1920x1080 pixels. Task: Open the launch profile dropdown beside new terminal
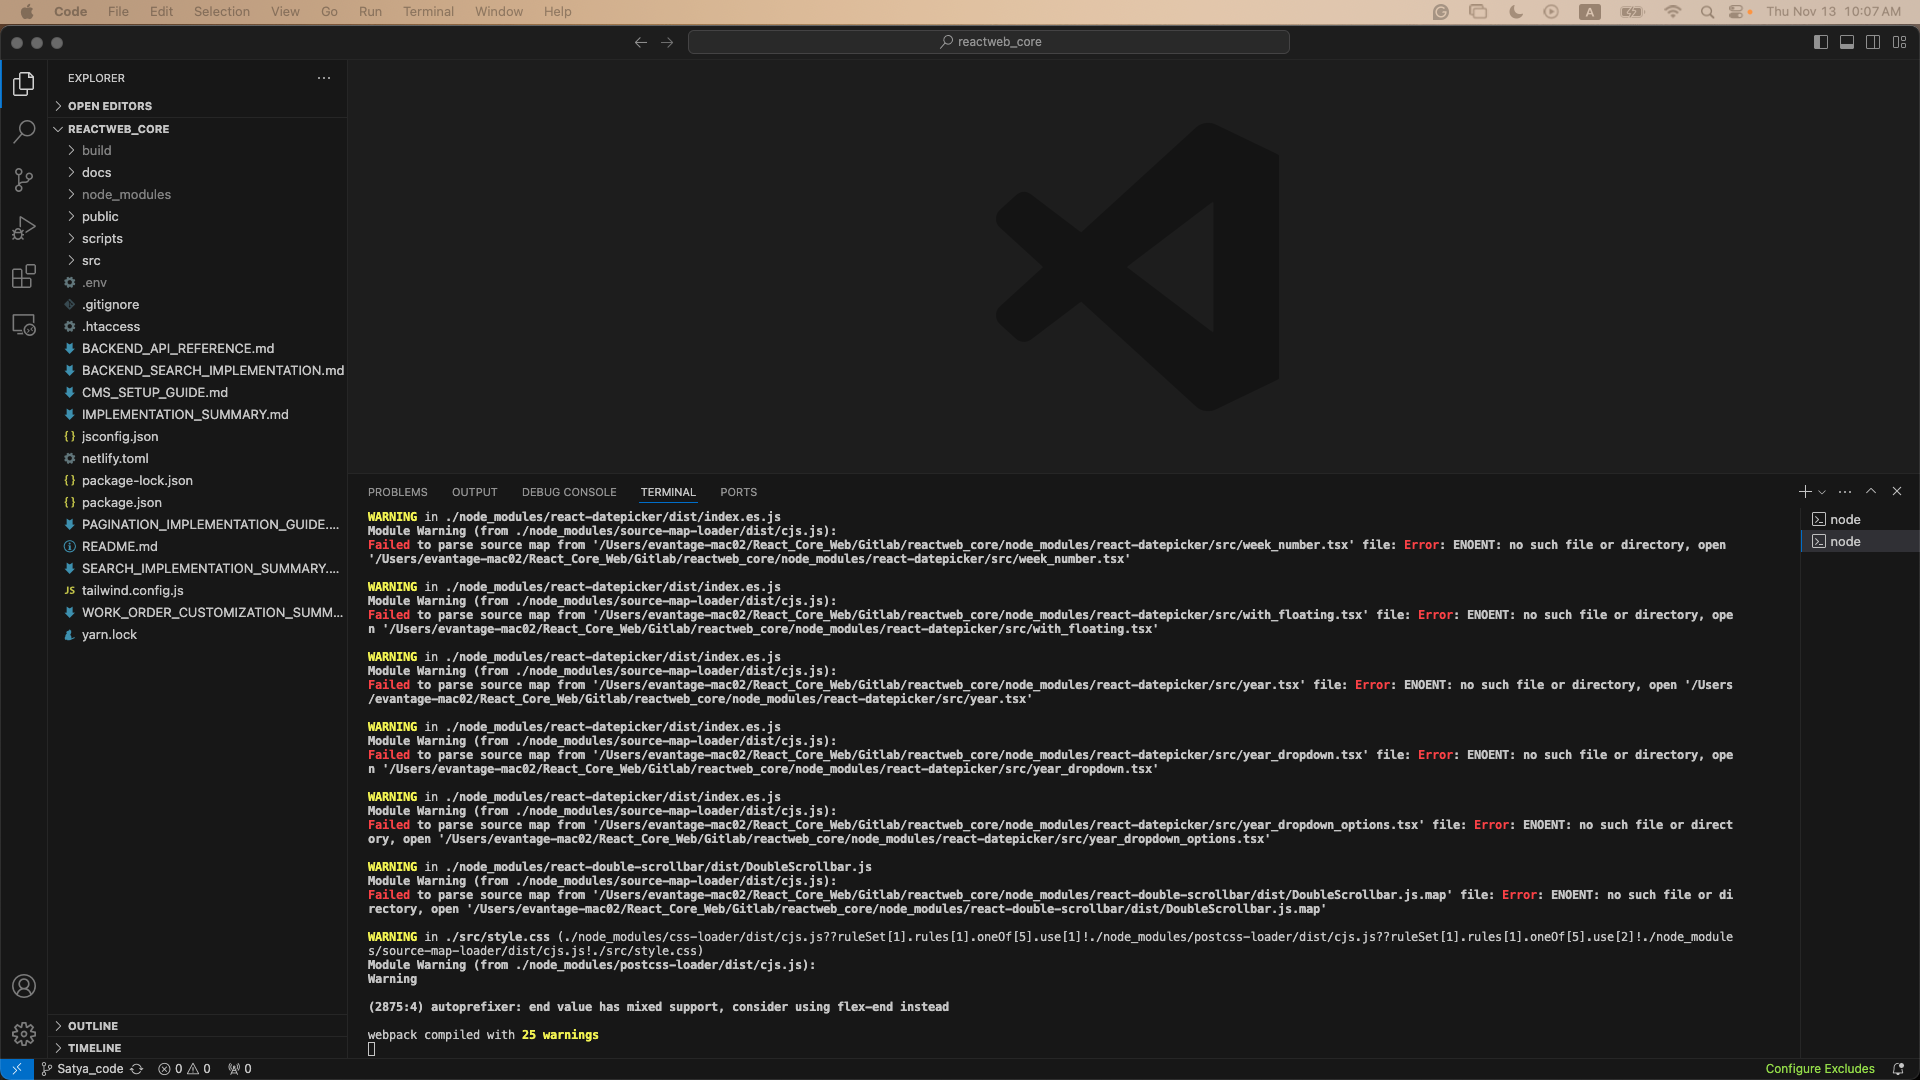[x=1822, y=492]
